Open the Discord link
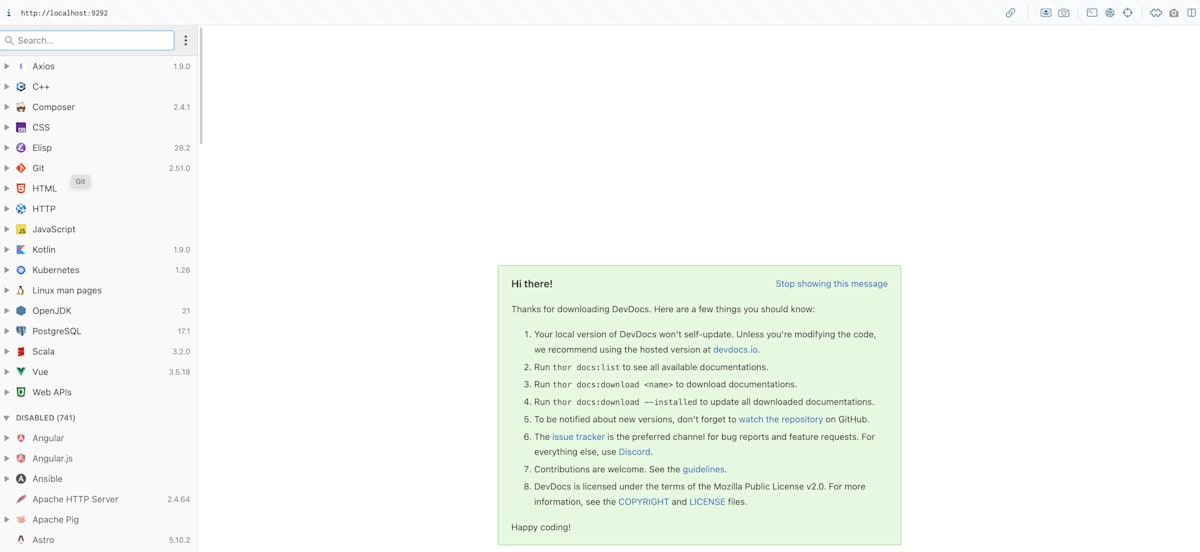1200x552 pixels. [634, 452]
